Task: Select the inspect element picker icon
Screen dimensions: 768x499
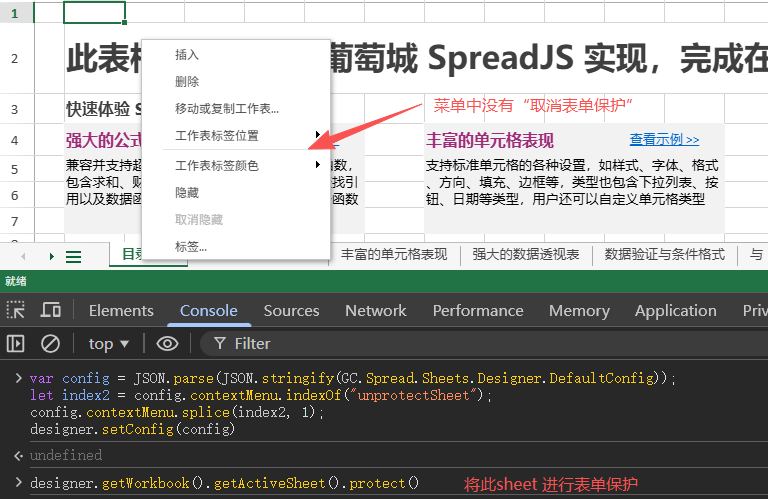Action: coord(16,310)
